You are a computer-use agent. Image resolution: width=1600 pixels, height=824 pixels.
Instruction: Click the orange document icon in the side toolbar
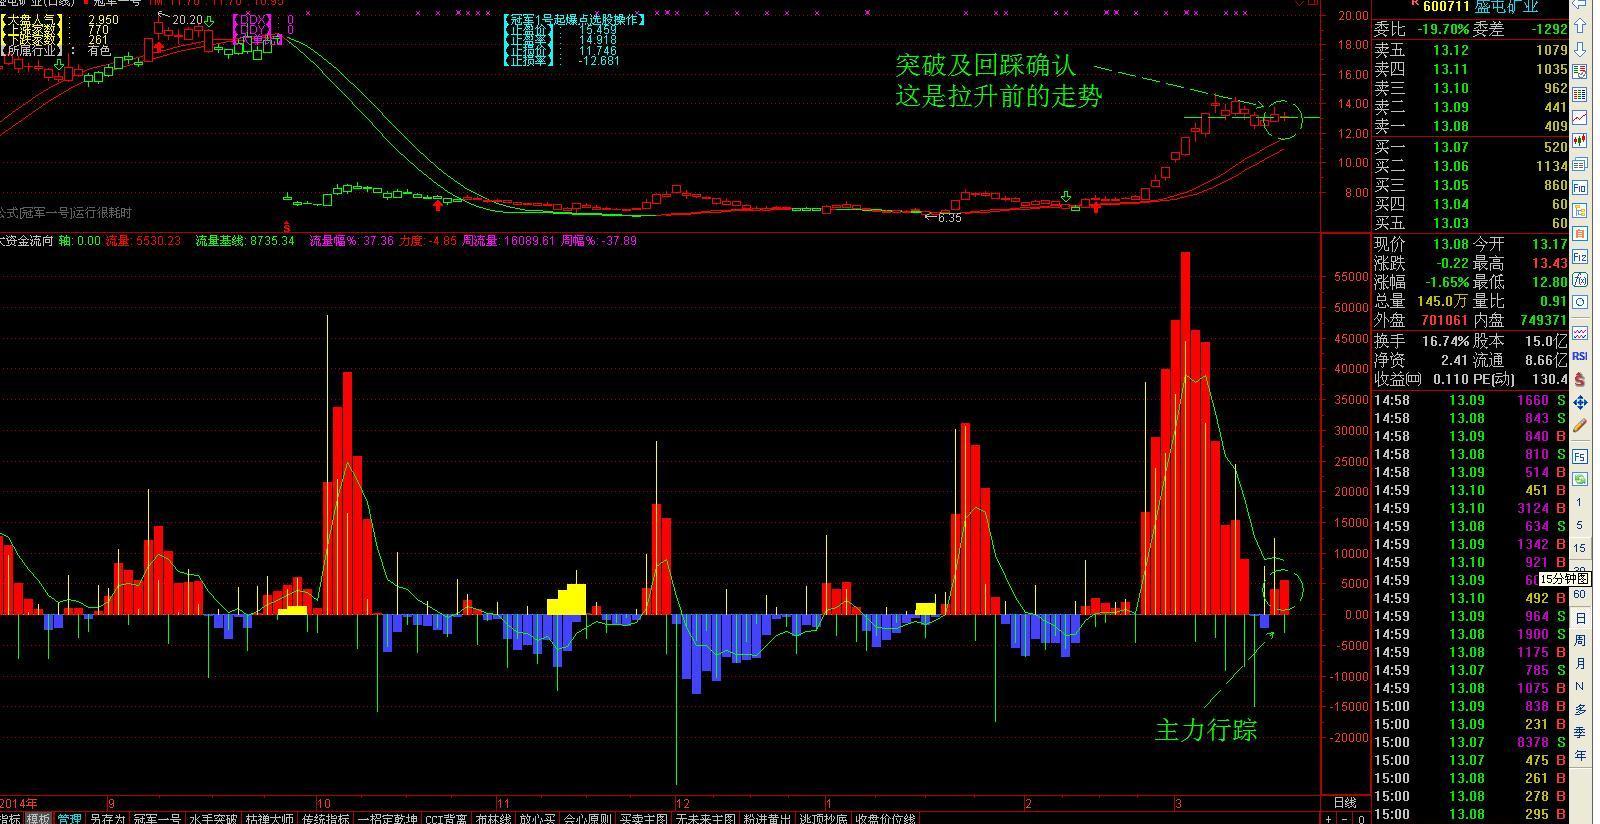coord(1580,233)
